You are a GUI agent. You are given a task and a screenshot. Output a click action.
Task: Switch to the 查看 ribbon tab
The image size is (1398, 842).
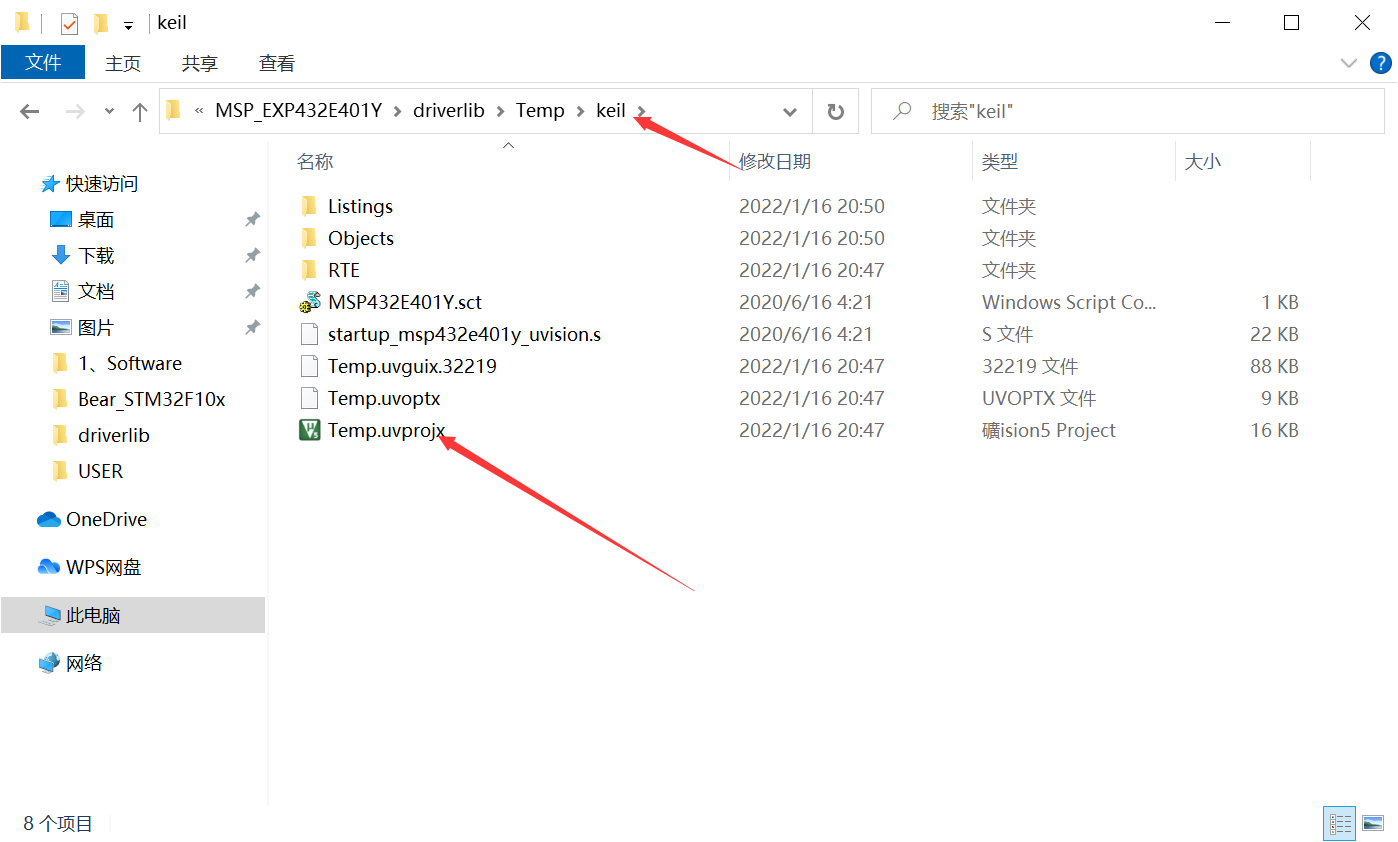click(x=276, y=62)
